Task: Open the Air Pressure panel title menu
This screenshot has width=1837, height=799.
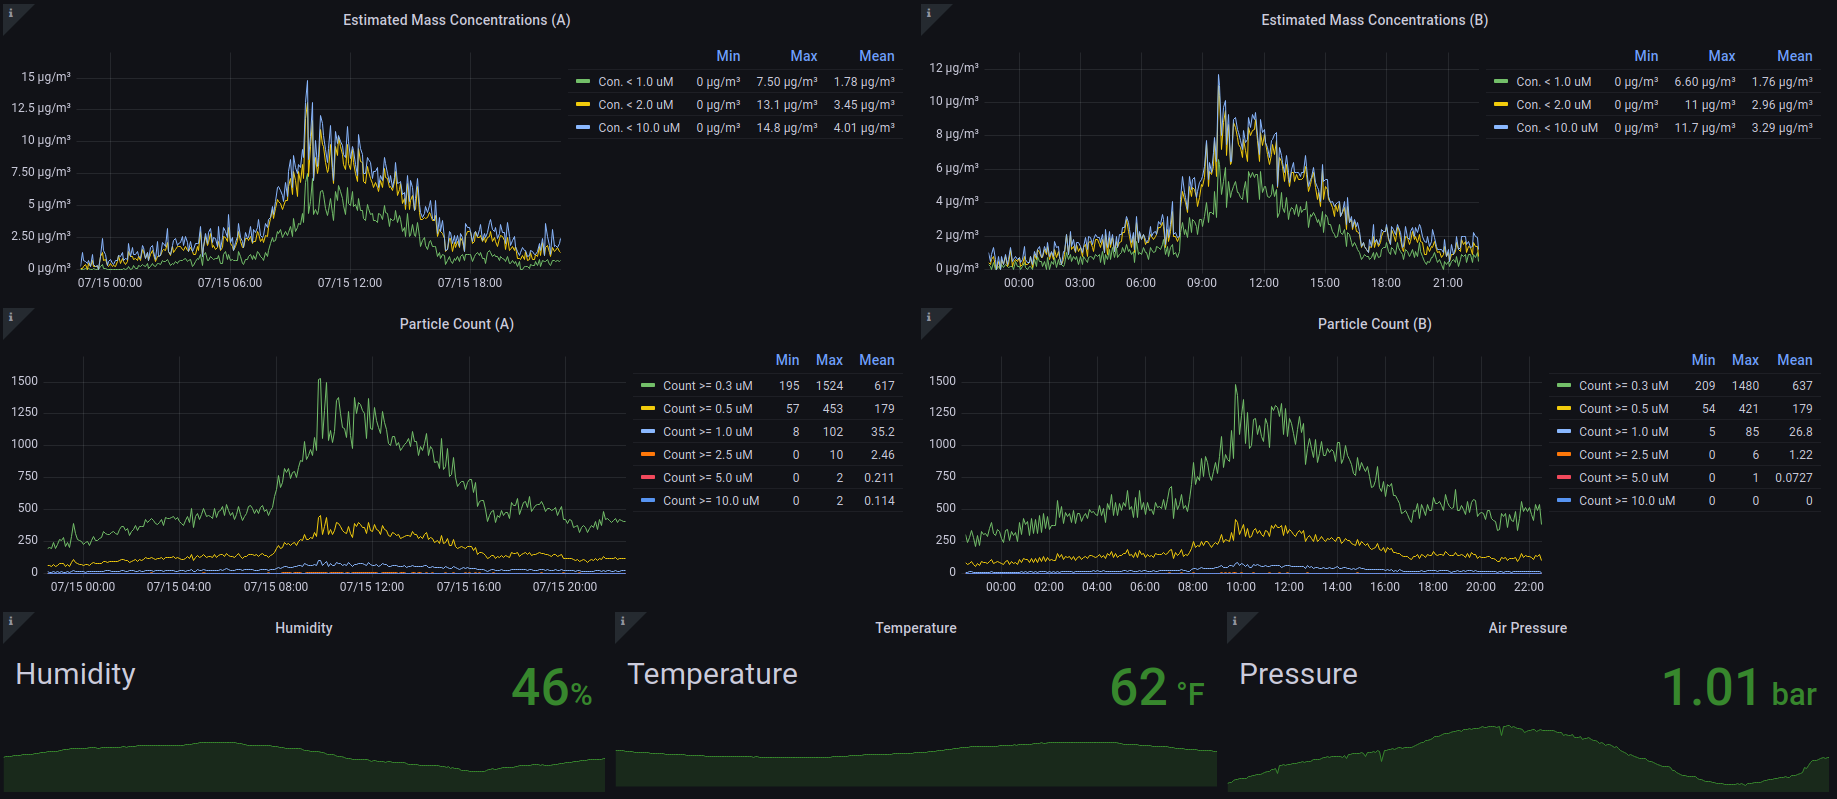Action: click(x=1528, y=628)
